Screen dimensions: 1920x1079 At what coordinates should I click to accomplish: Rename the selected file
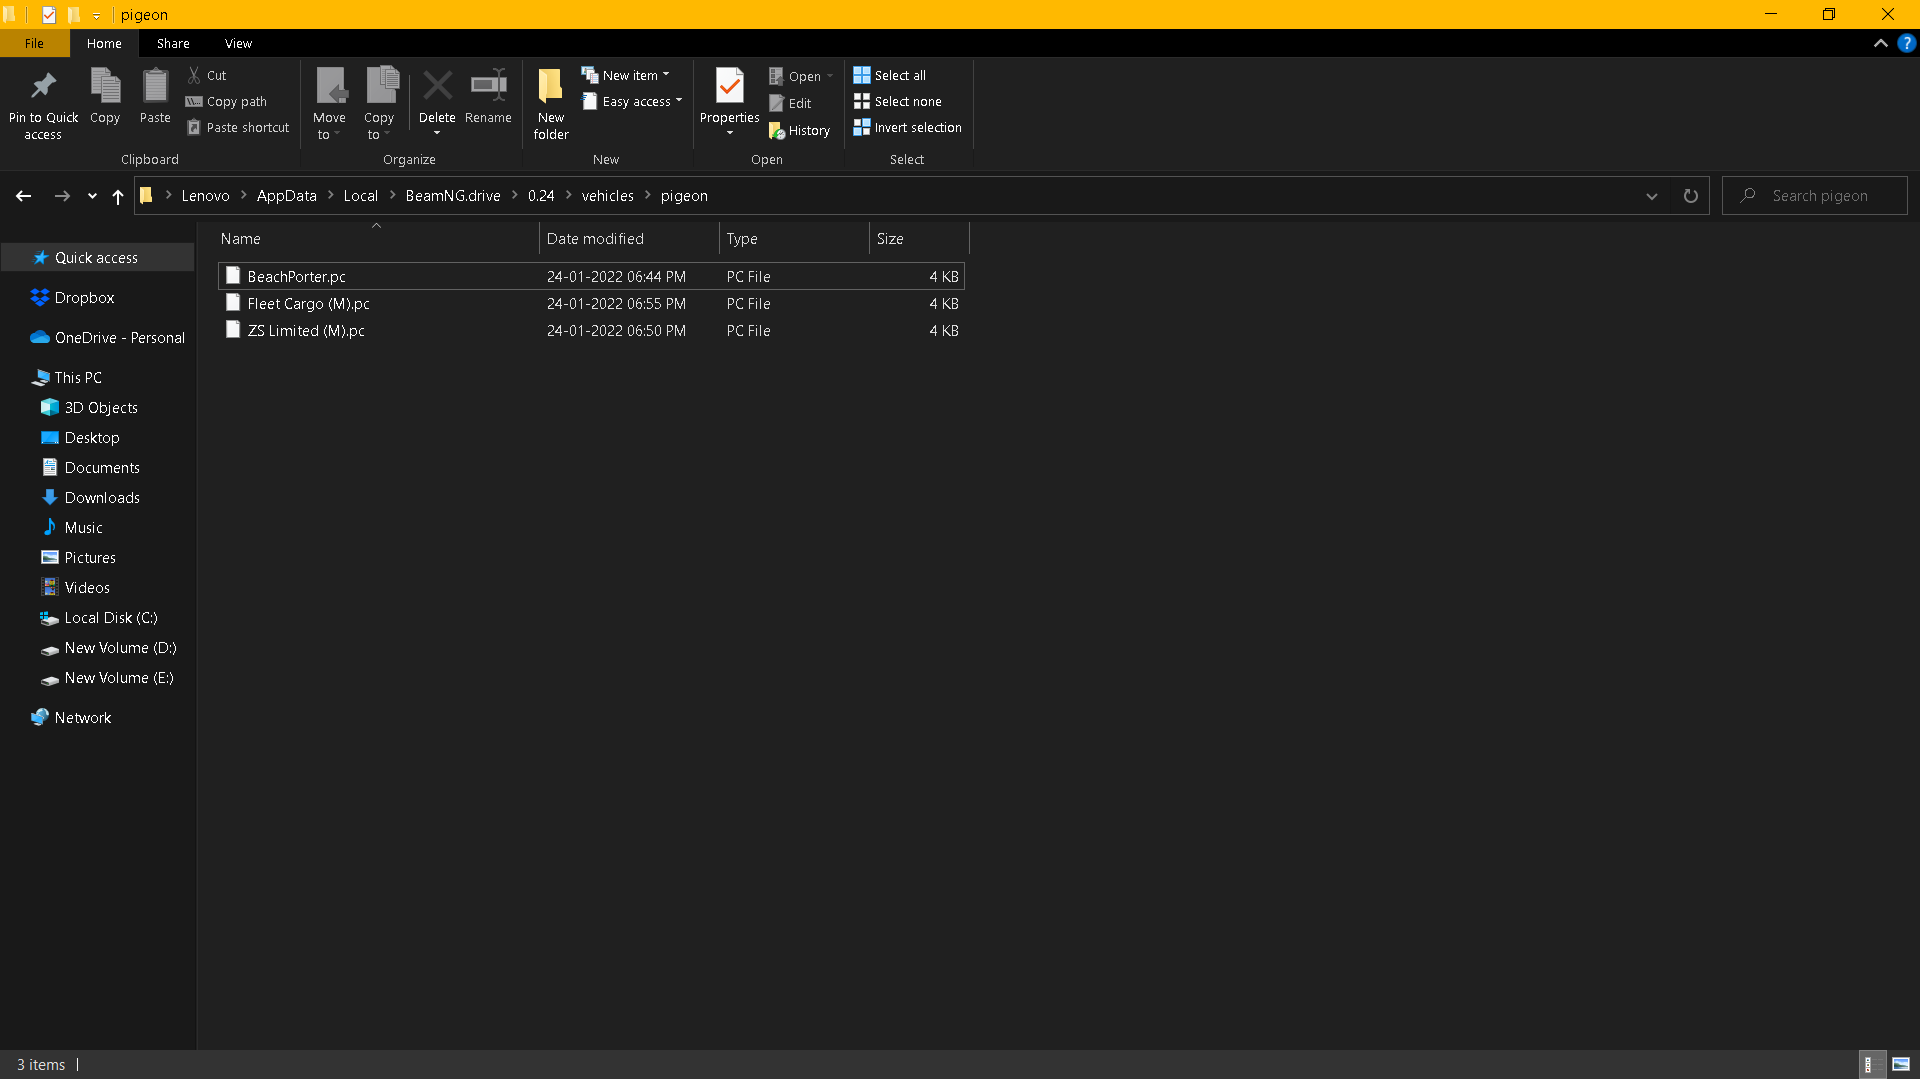pos(488,96)
